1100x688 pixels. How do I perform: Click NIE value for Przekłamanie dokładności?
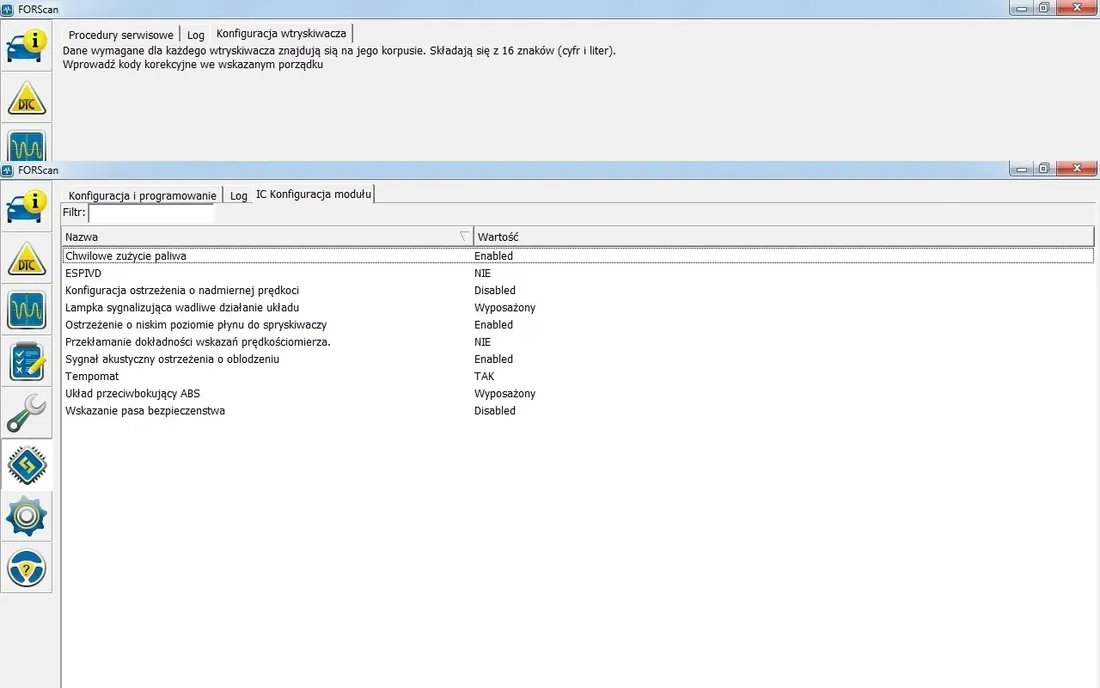point(483,342)
